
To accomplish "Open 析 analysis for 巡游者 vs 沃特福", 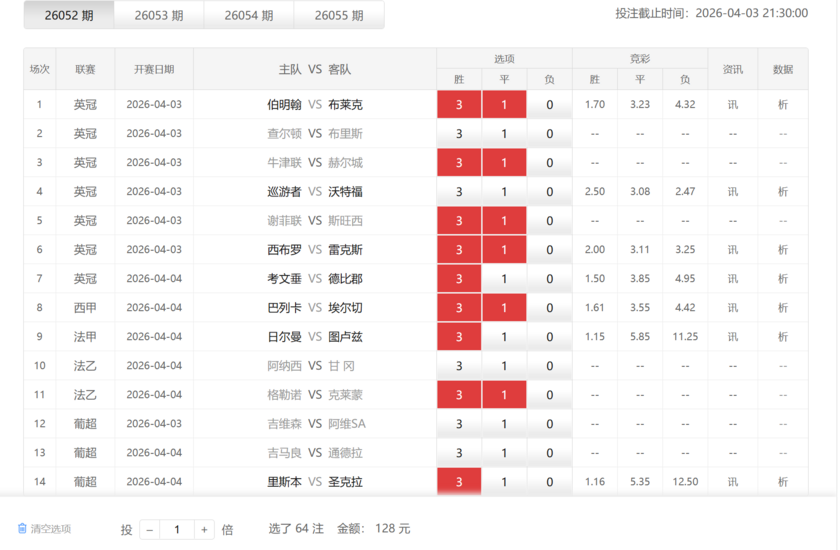I will pos(783,192).
